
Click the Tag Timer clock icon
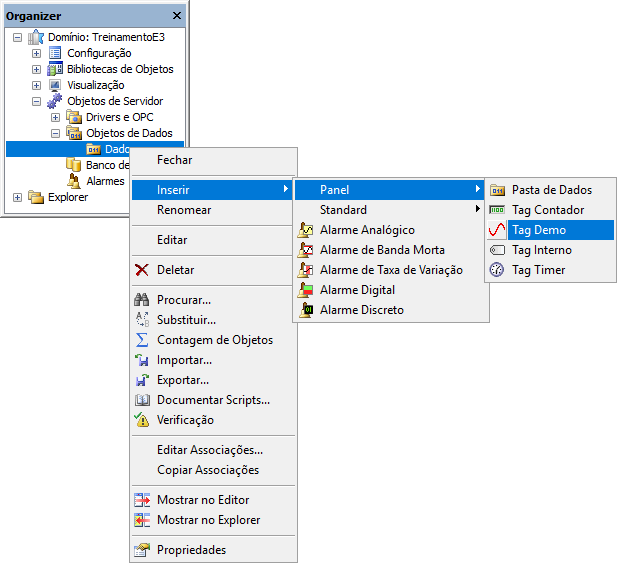497,270
